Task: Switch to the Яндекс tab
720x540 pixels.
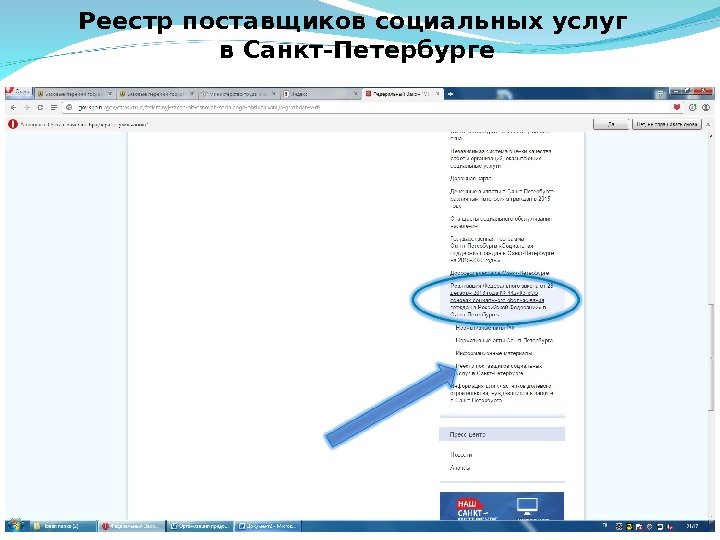Action: pyautogui.click(x=320, y=94)
